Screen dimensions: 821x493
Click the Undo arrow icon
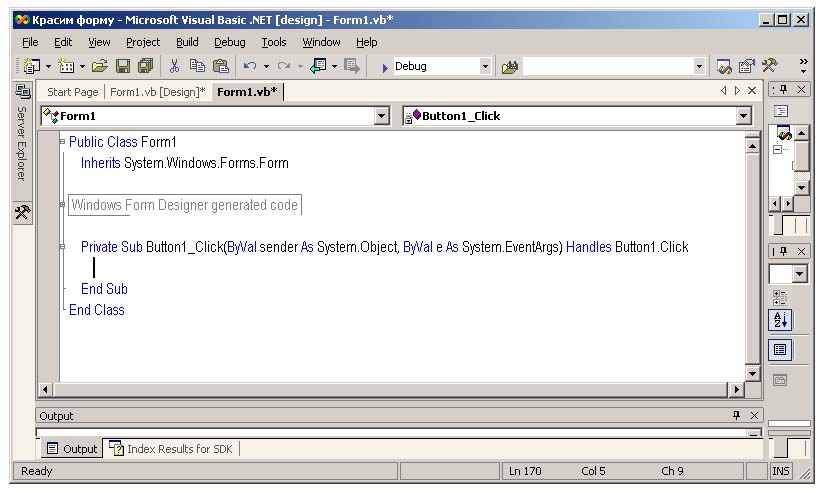tap(250, 66)
